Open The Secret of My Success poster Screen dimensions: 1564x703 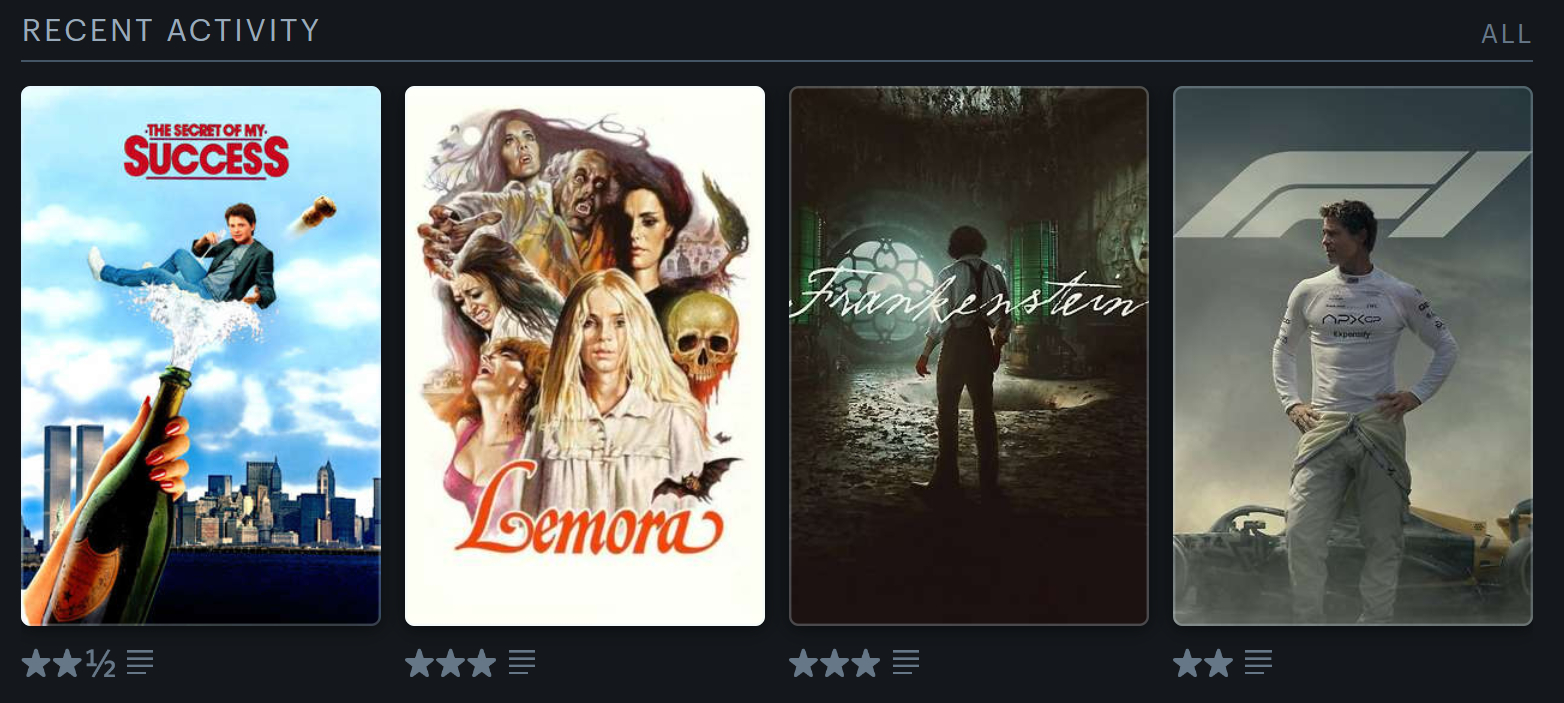click(201, 356)
